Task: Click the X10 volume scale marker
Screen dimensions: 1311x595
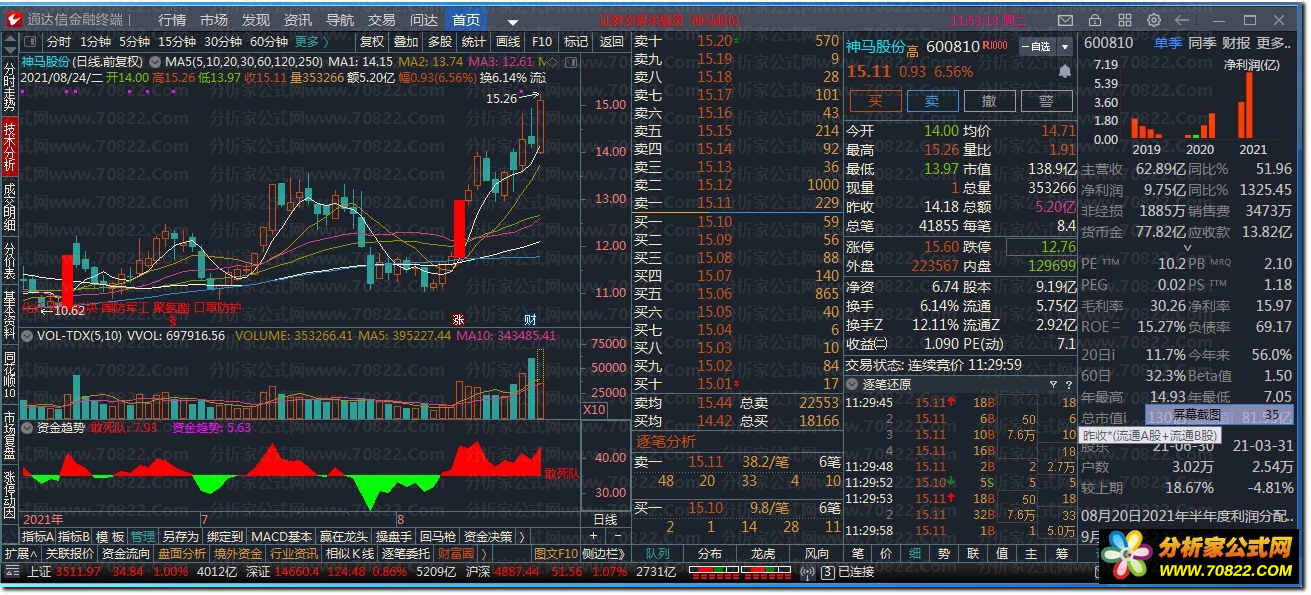Action: pyautogui.click(x=593, y=409)
